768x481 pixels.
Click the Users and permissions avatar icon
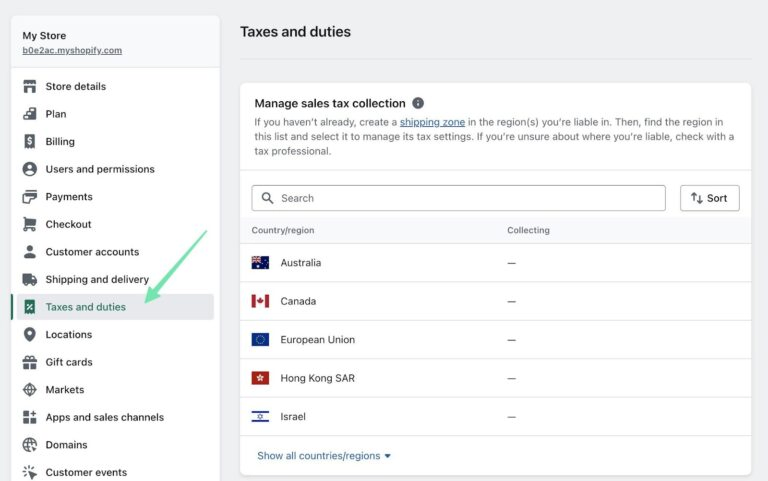[29, 169]
